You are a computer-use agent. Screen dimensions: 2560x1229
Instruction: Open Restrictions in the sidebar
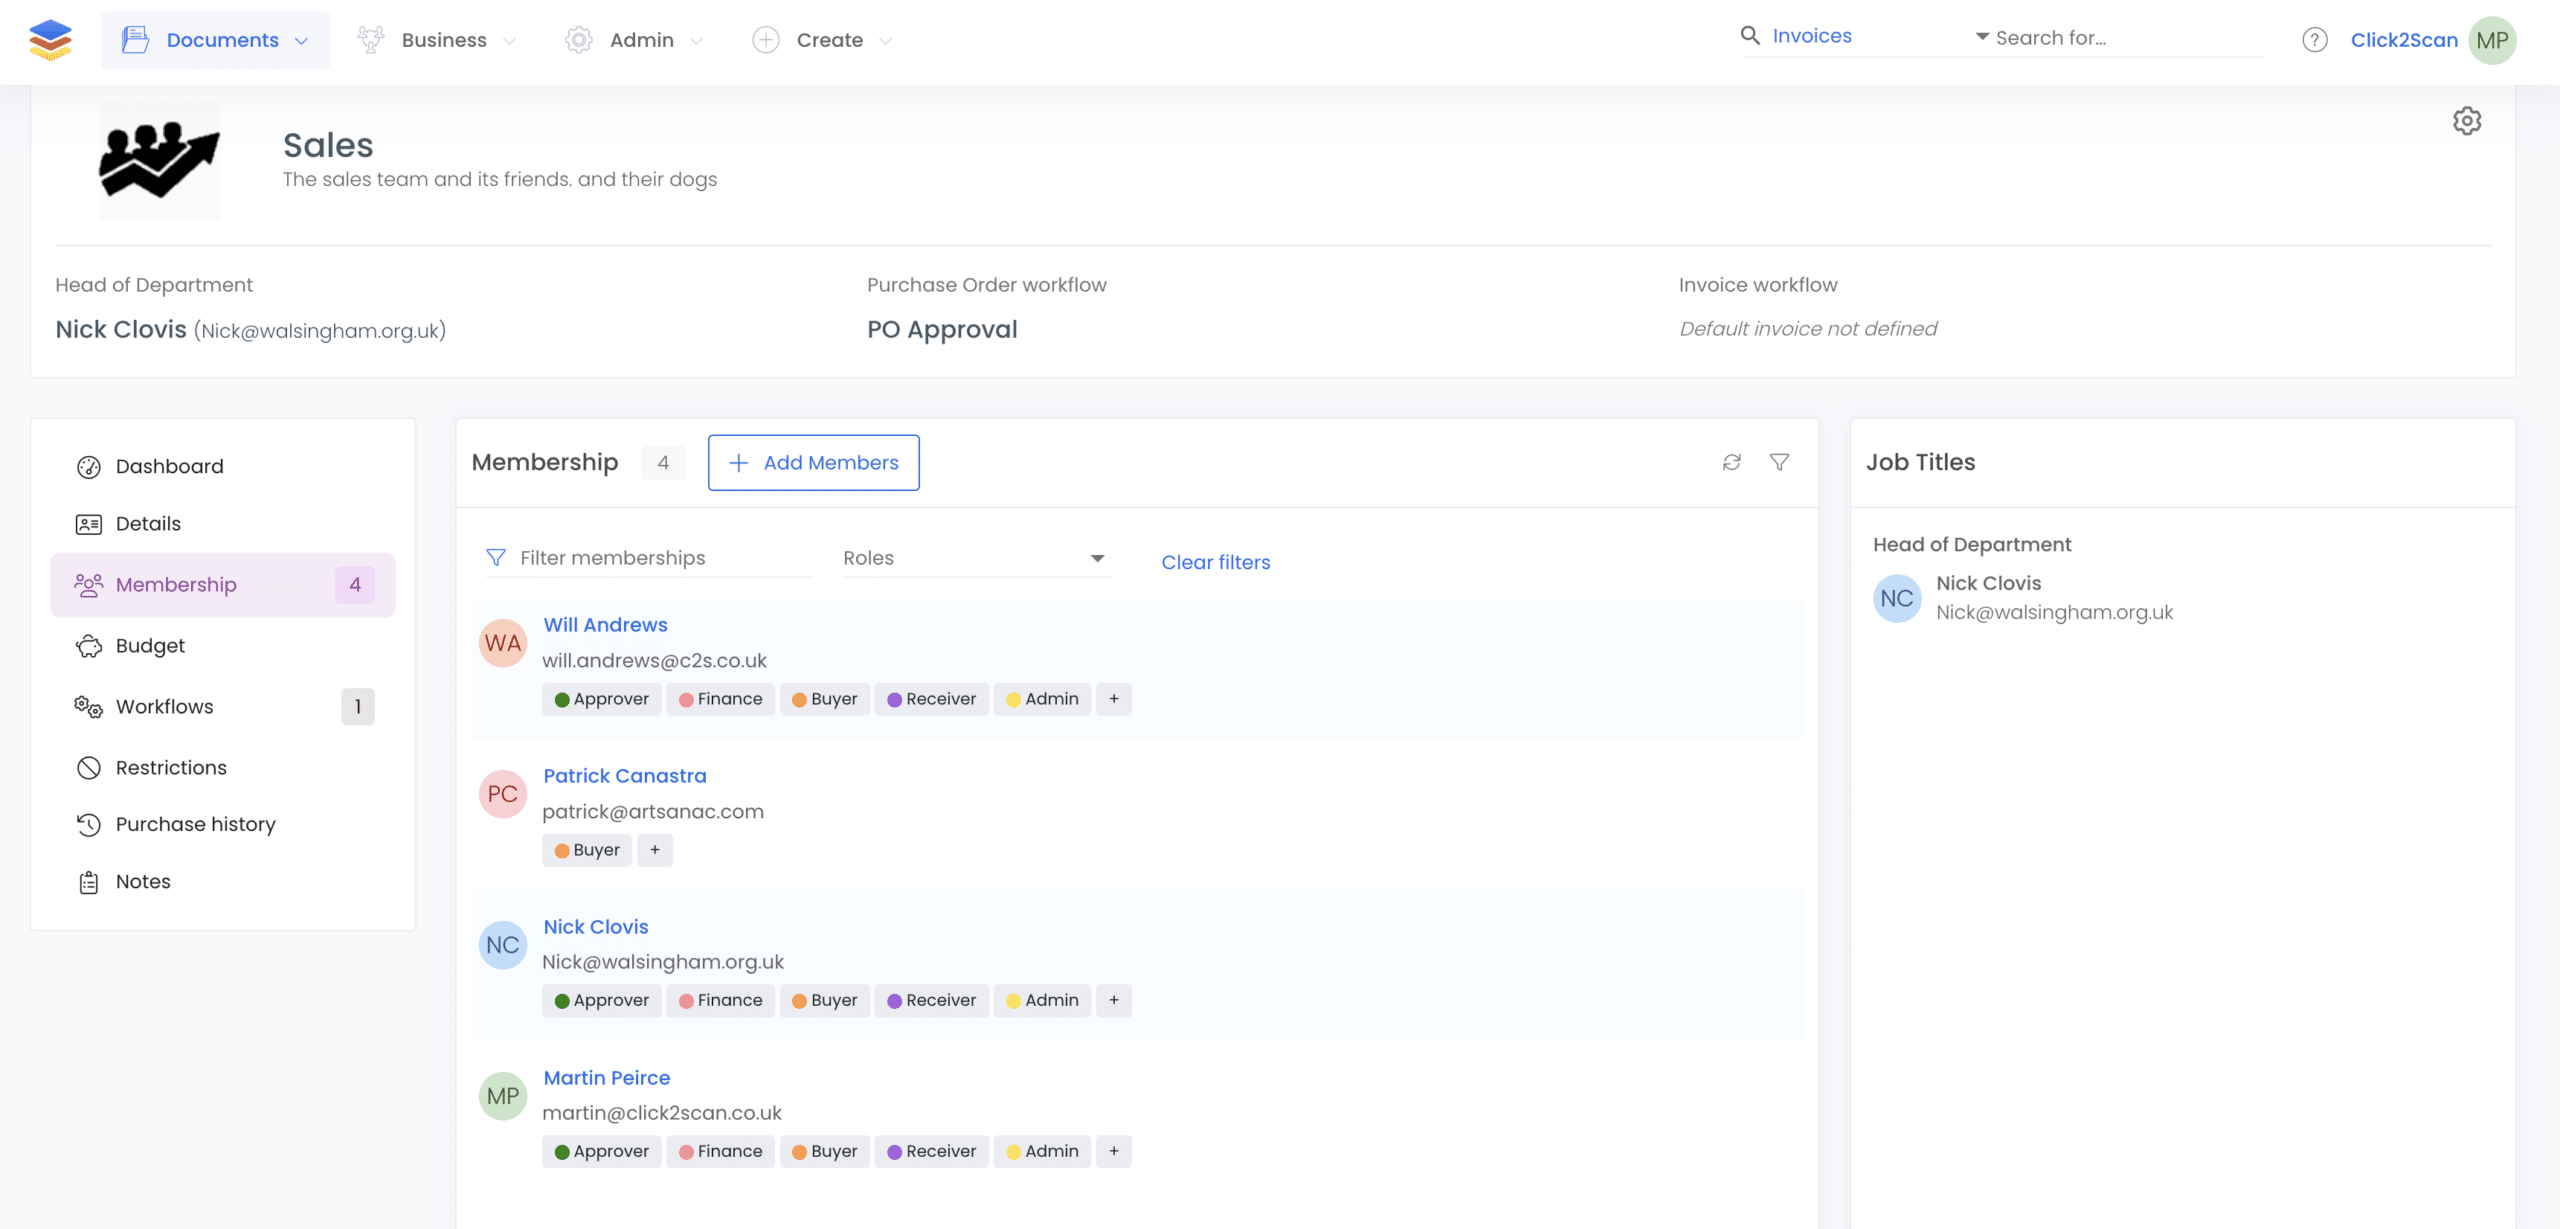point(223,768)
